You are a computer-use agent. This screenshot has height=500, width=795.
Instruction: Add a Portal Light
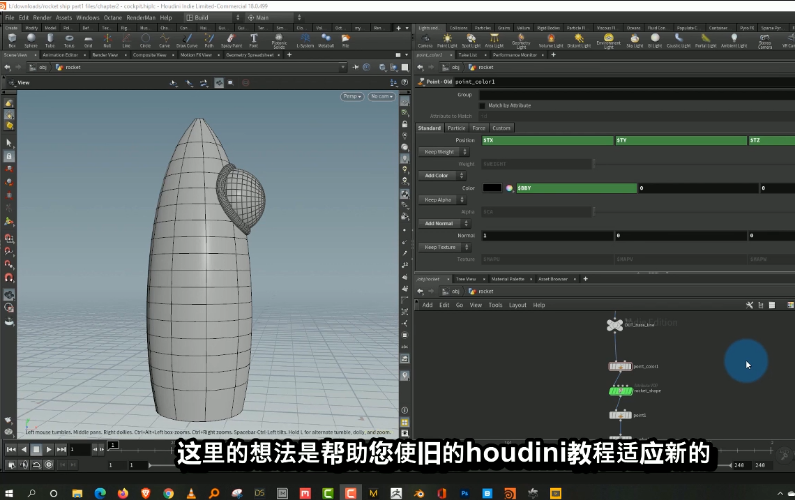705,41
